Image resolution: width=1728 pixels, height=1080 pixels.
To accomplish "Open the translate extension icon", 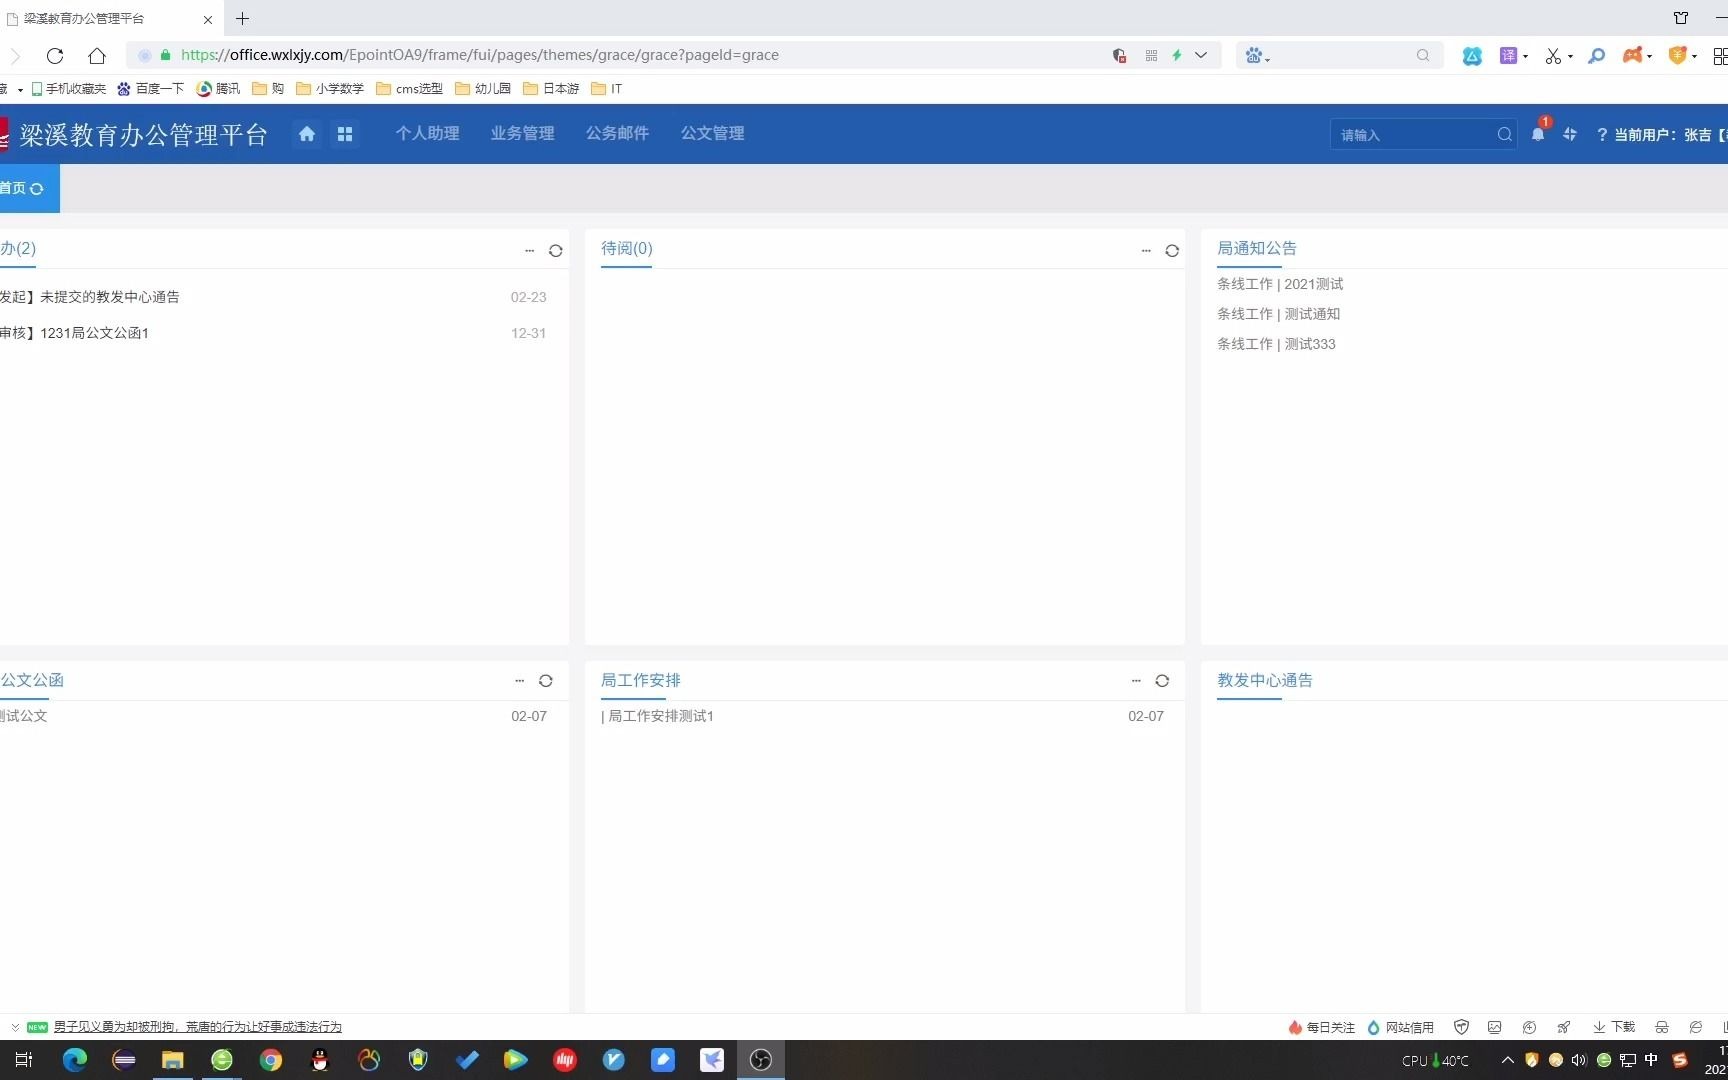I will coord(1508,56).
